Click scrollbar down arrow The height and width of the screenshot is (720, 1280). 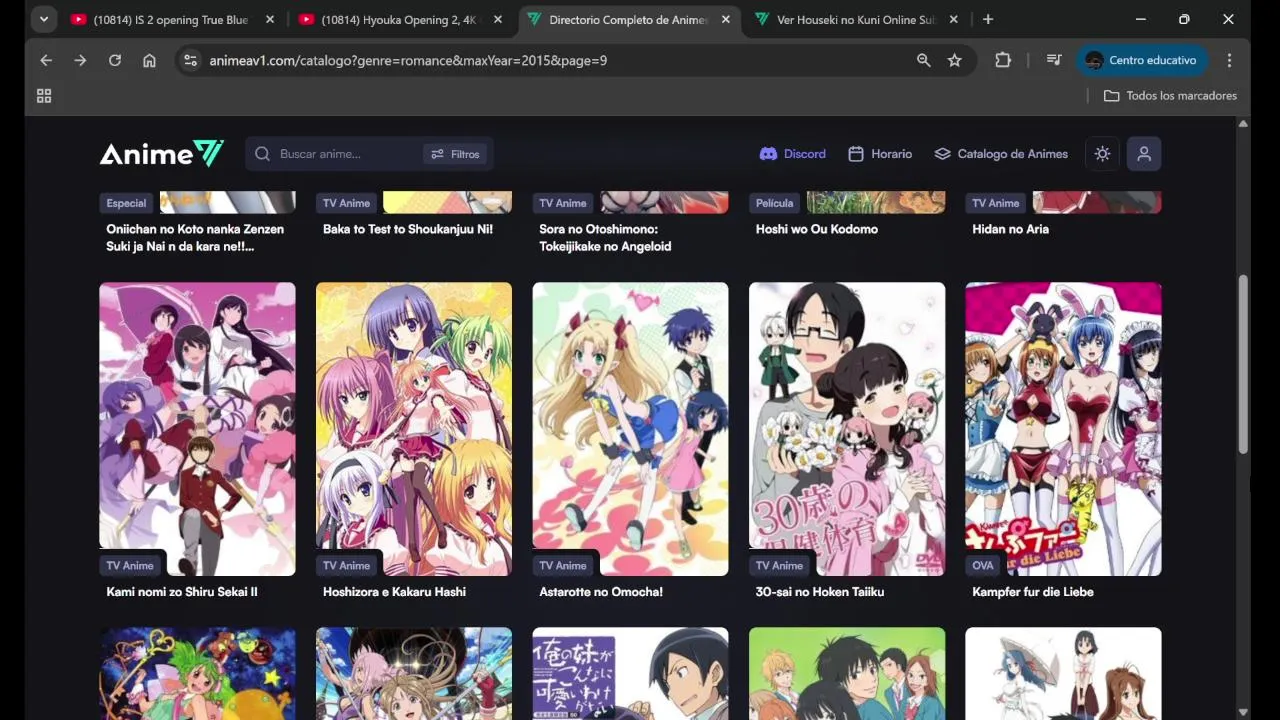[x=1243, y=712]
